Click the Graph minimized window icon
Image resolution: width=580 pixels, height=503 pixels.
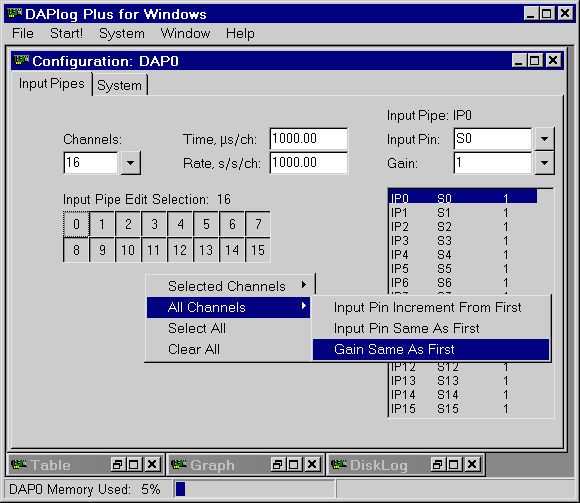click(x=179, y=464)
